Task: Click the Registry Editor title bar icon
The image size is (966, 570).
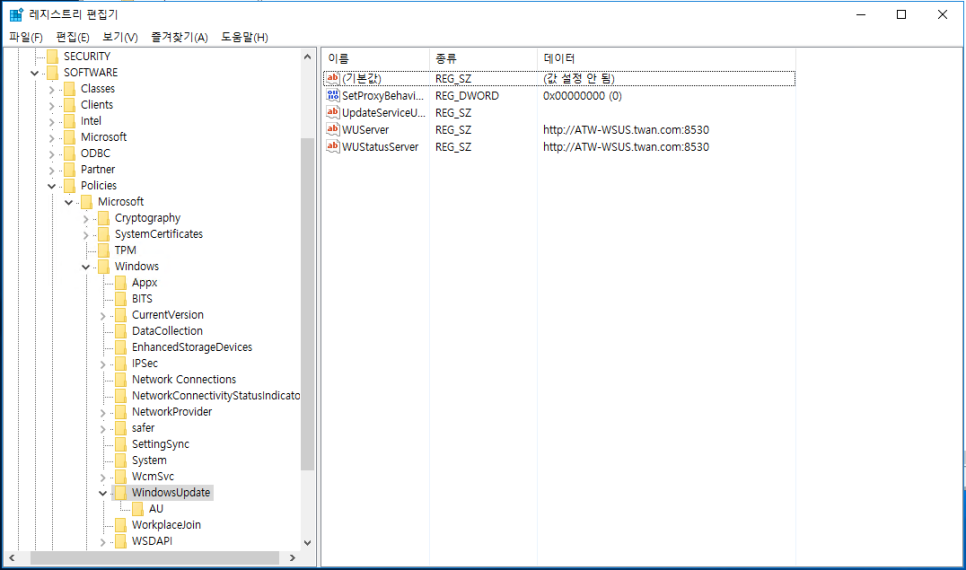Action: (16, 14)
